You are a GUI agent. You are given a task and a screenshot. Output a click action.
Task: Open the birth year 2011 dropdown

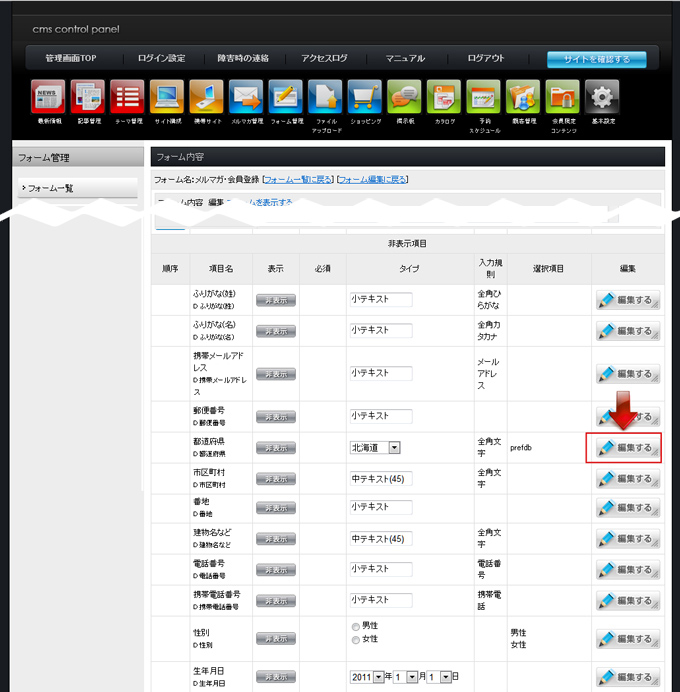click(x=379, y=677)
